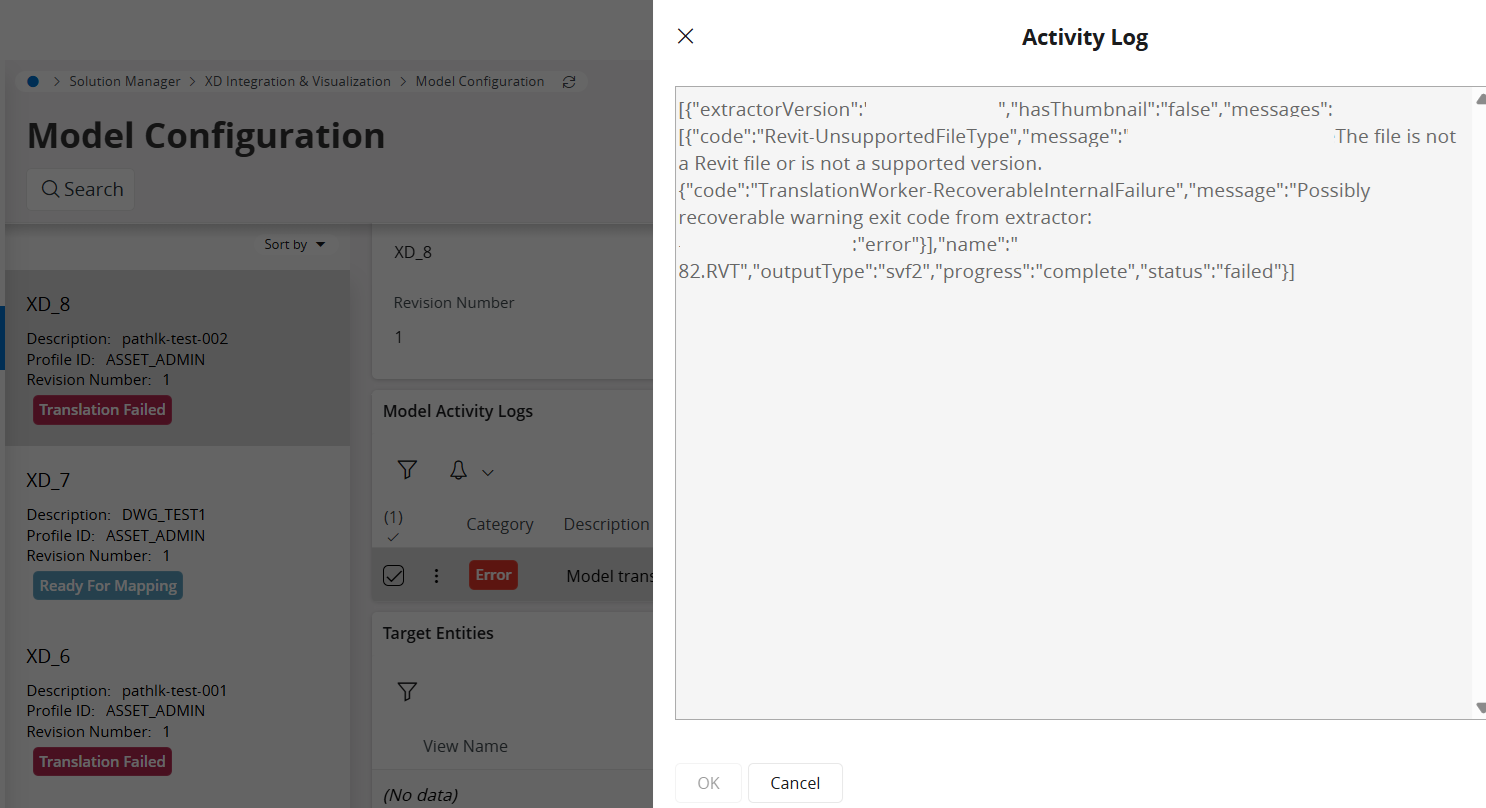Click the magnifier Search button
This screenshot has height=808, width=1486.
(x=81, y=189)
